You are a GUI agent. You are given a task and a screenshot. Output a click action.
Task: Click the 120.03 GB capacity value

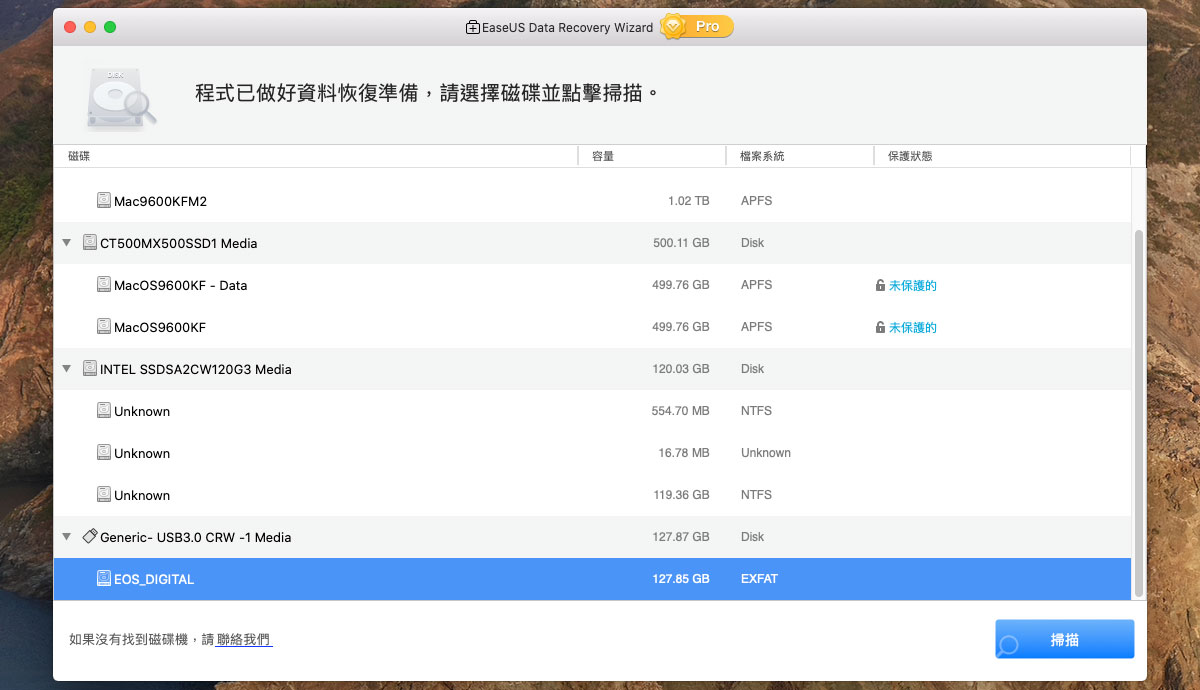pos(681,369)
